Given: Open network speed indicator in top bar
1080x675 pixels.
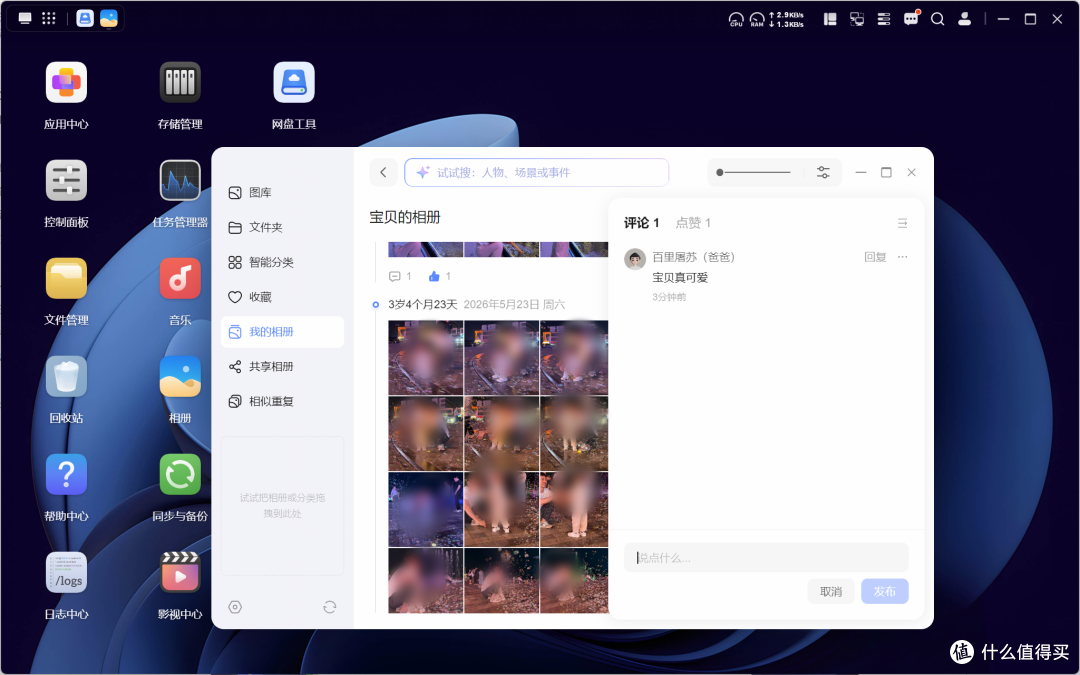Looking at the screenshot, I should [x=786, y=19].
